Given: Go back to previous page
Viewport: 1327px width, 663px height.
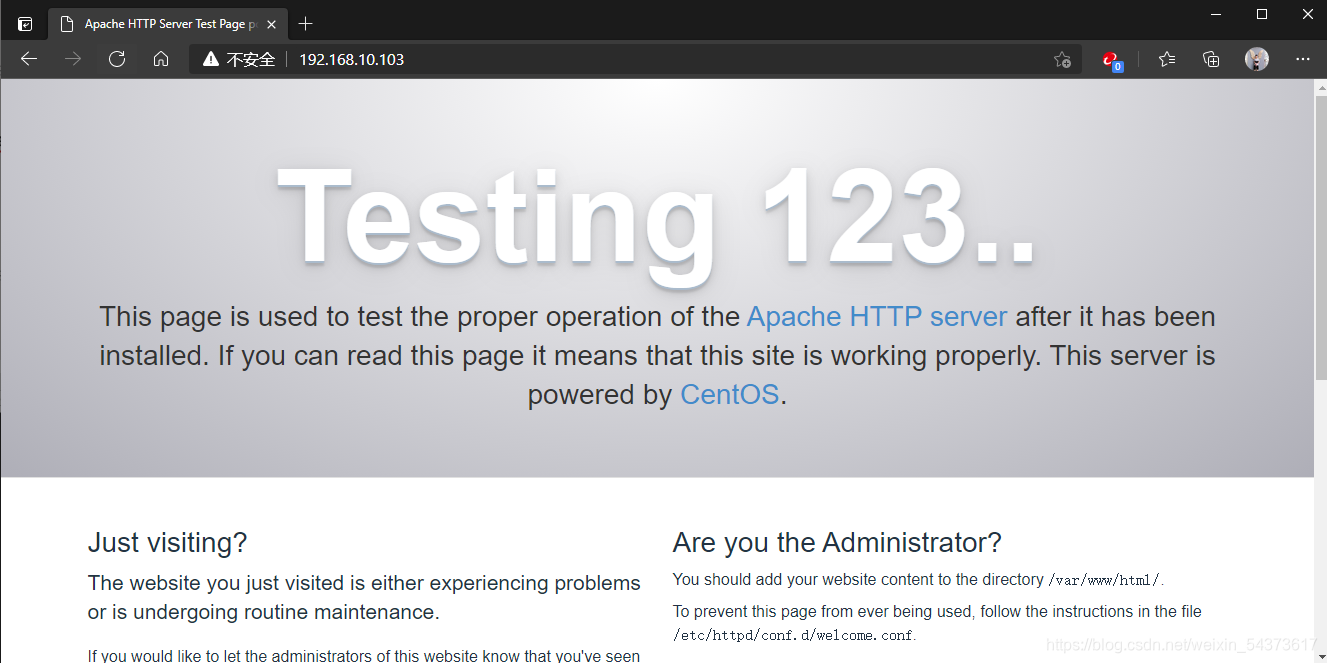Looking at the screenshot, I should click(x=29, y=59).
